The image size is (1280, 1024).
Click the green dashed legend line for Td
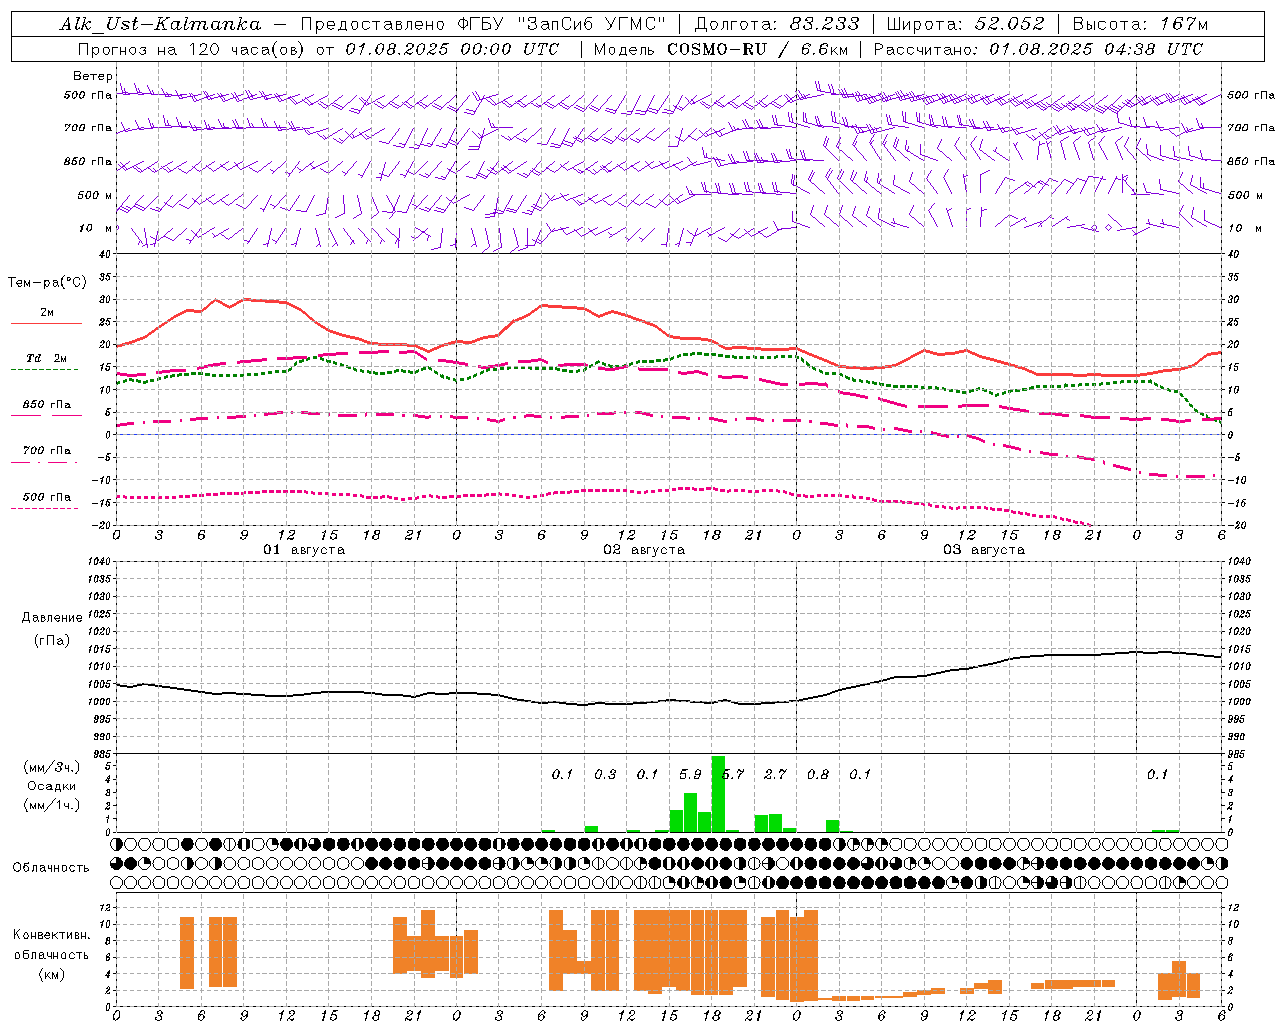click(x=44, y=370)
